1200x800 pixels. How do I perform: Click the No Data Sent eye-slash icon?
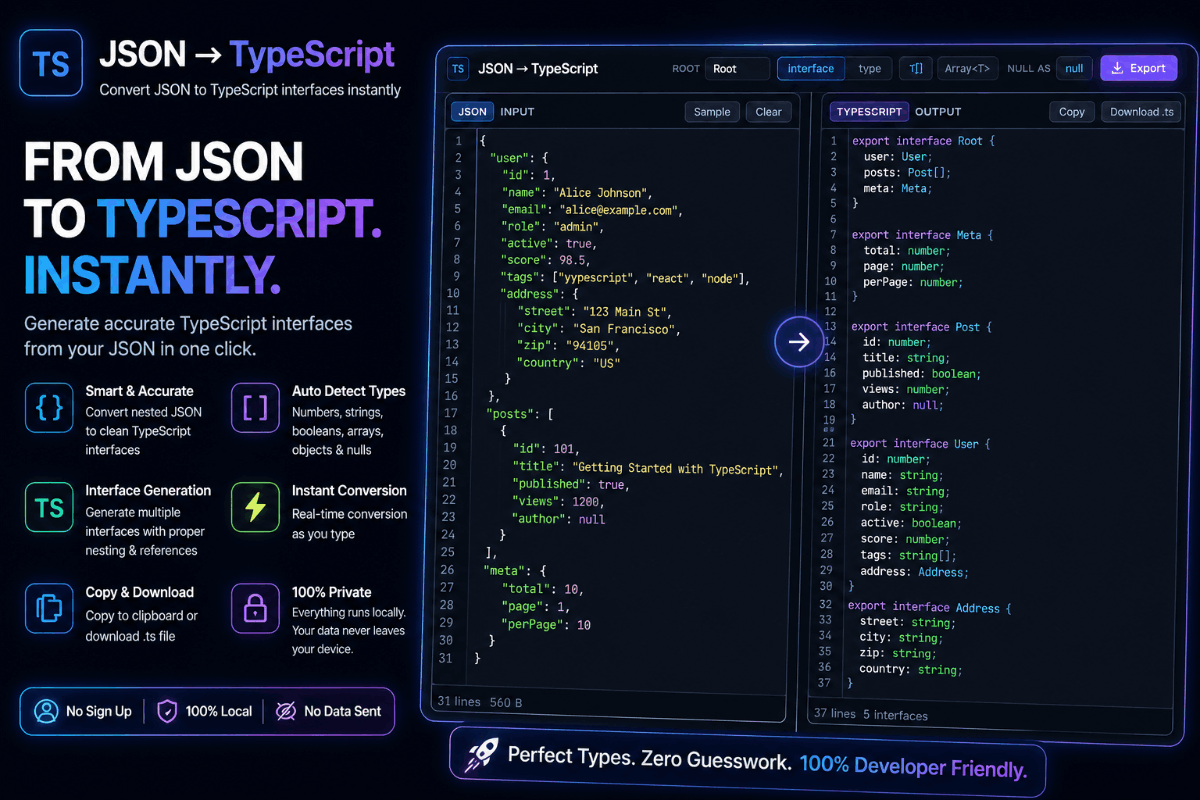pos(286,711)
